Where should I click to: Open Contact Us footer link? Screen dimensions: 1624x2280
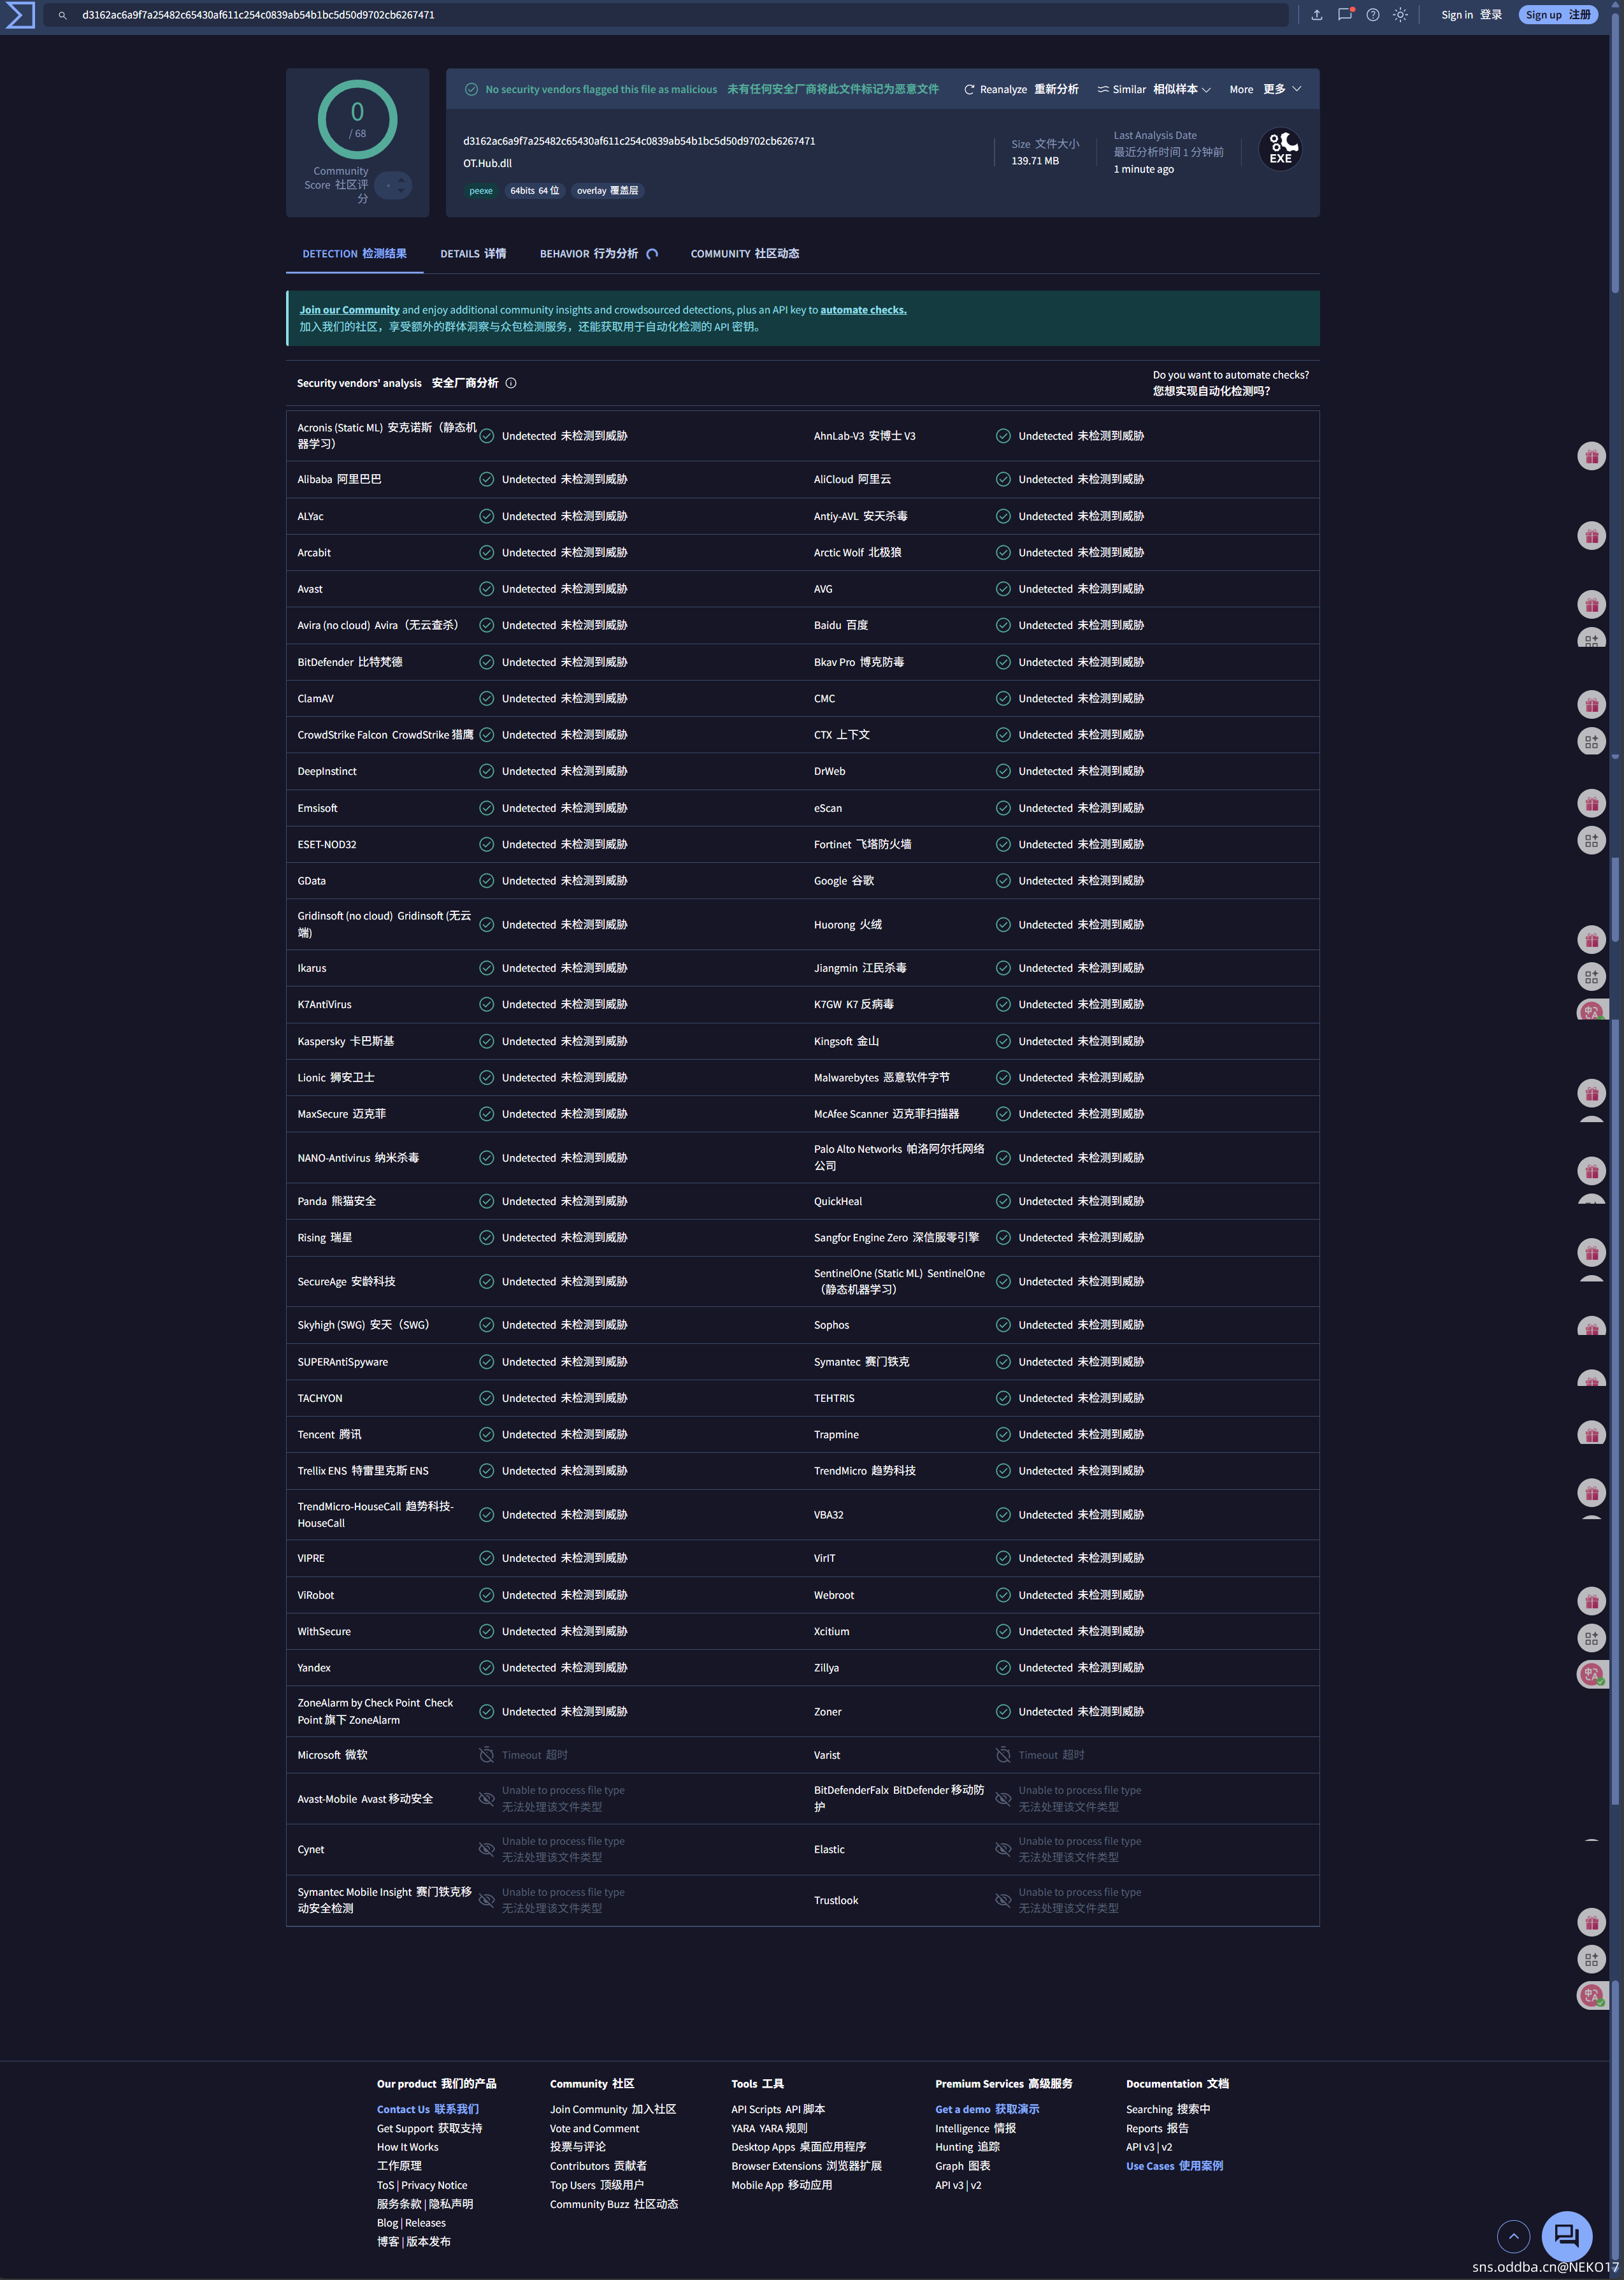(x=428, y=2109)
